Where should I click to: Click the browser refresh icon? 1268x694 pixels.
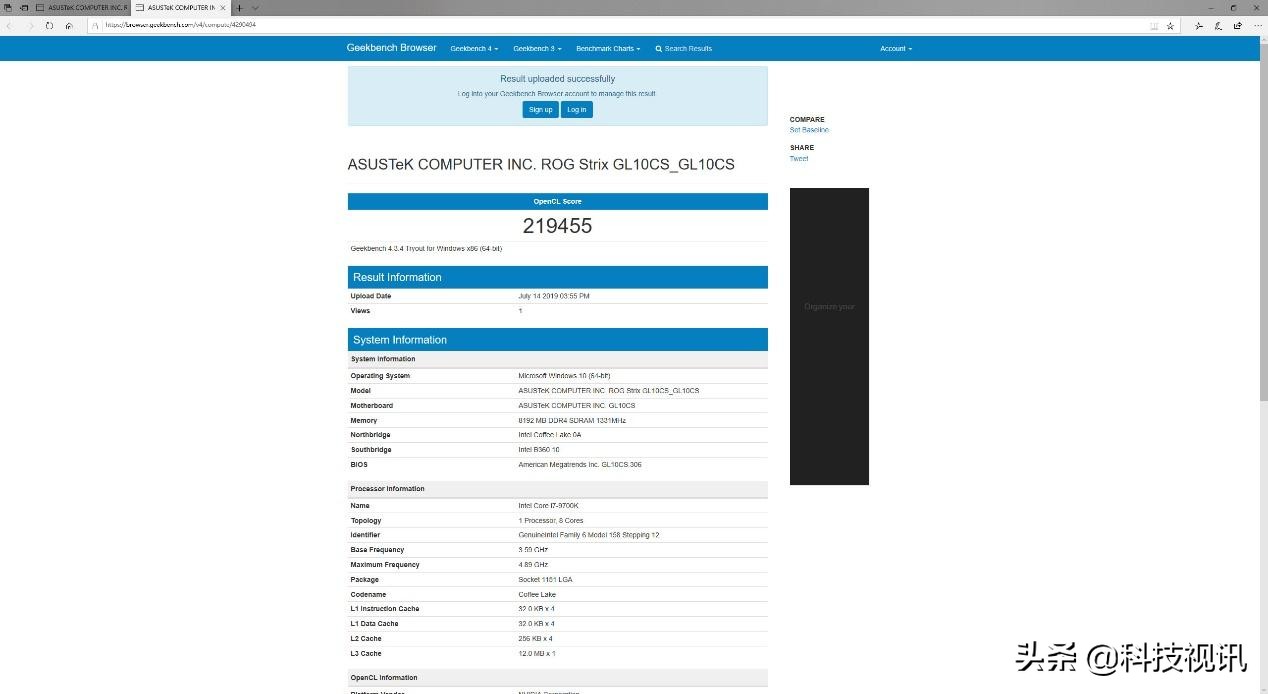coord(49,25)
